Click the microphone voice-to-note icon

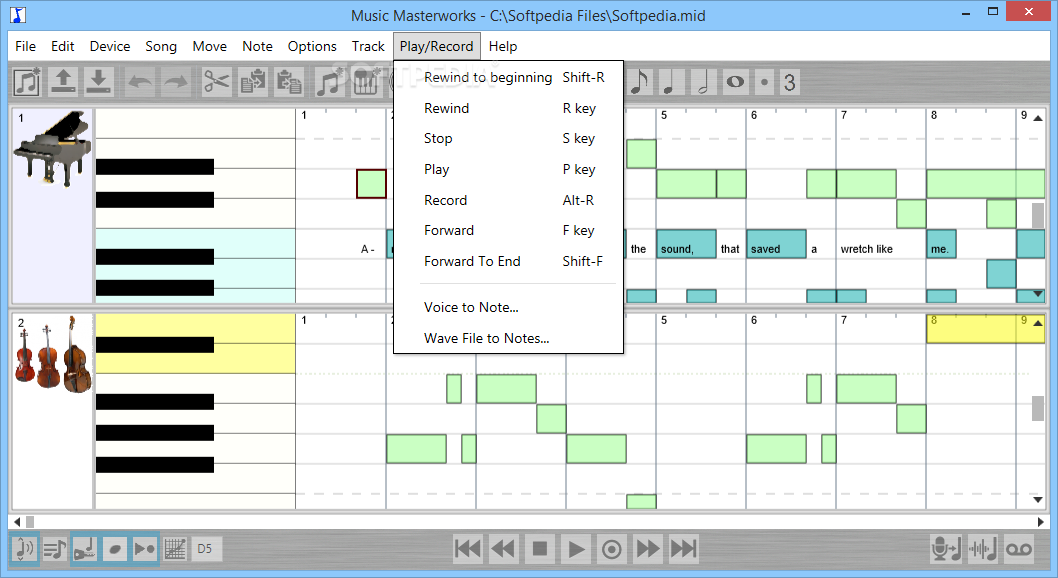(x=945, y=549)
